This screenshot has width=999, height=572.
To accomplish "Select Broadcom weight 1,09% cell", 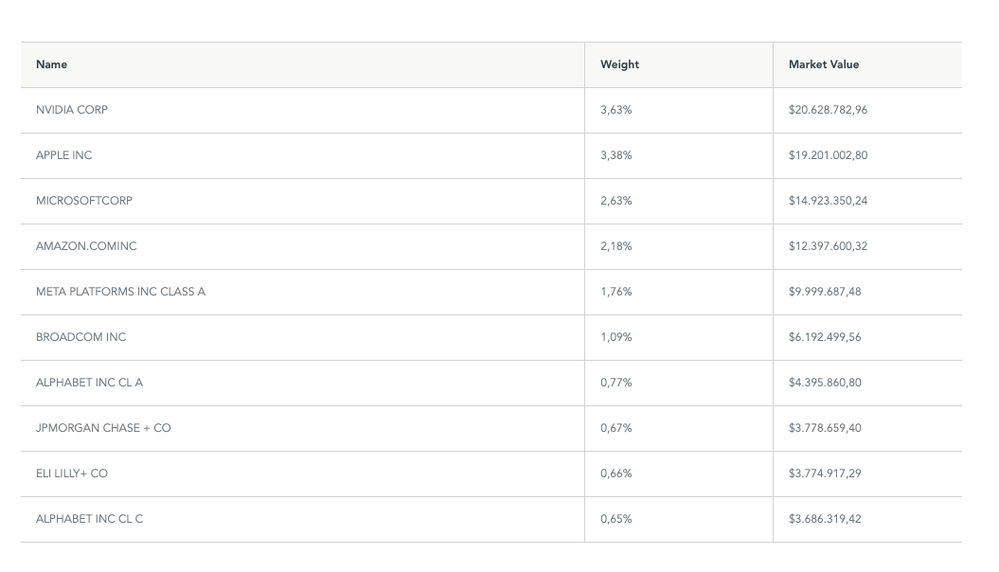I will tap(616, 337).
